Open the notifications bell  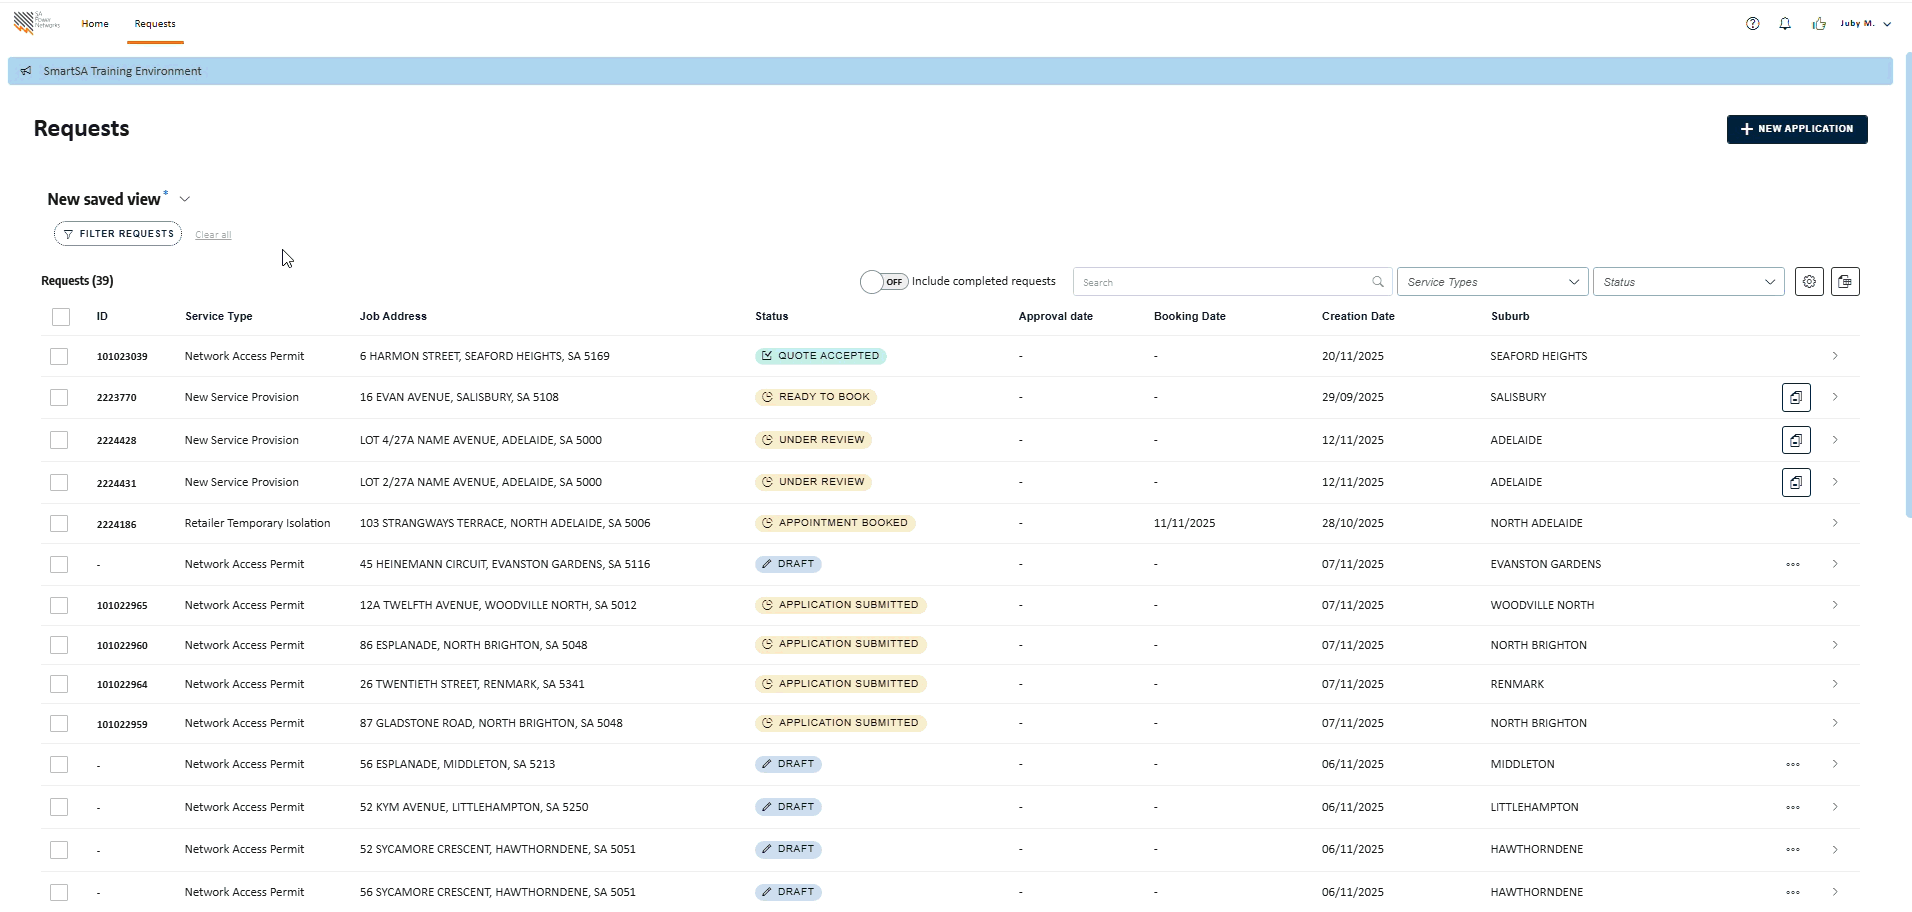pyautogui.click(x=1785, y=24)
